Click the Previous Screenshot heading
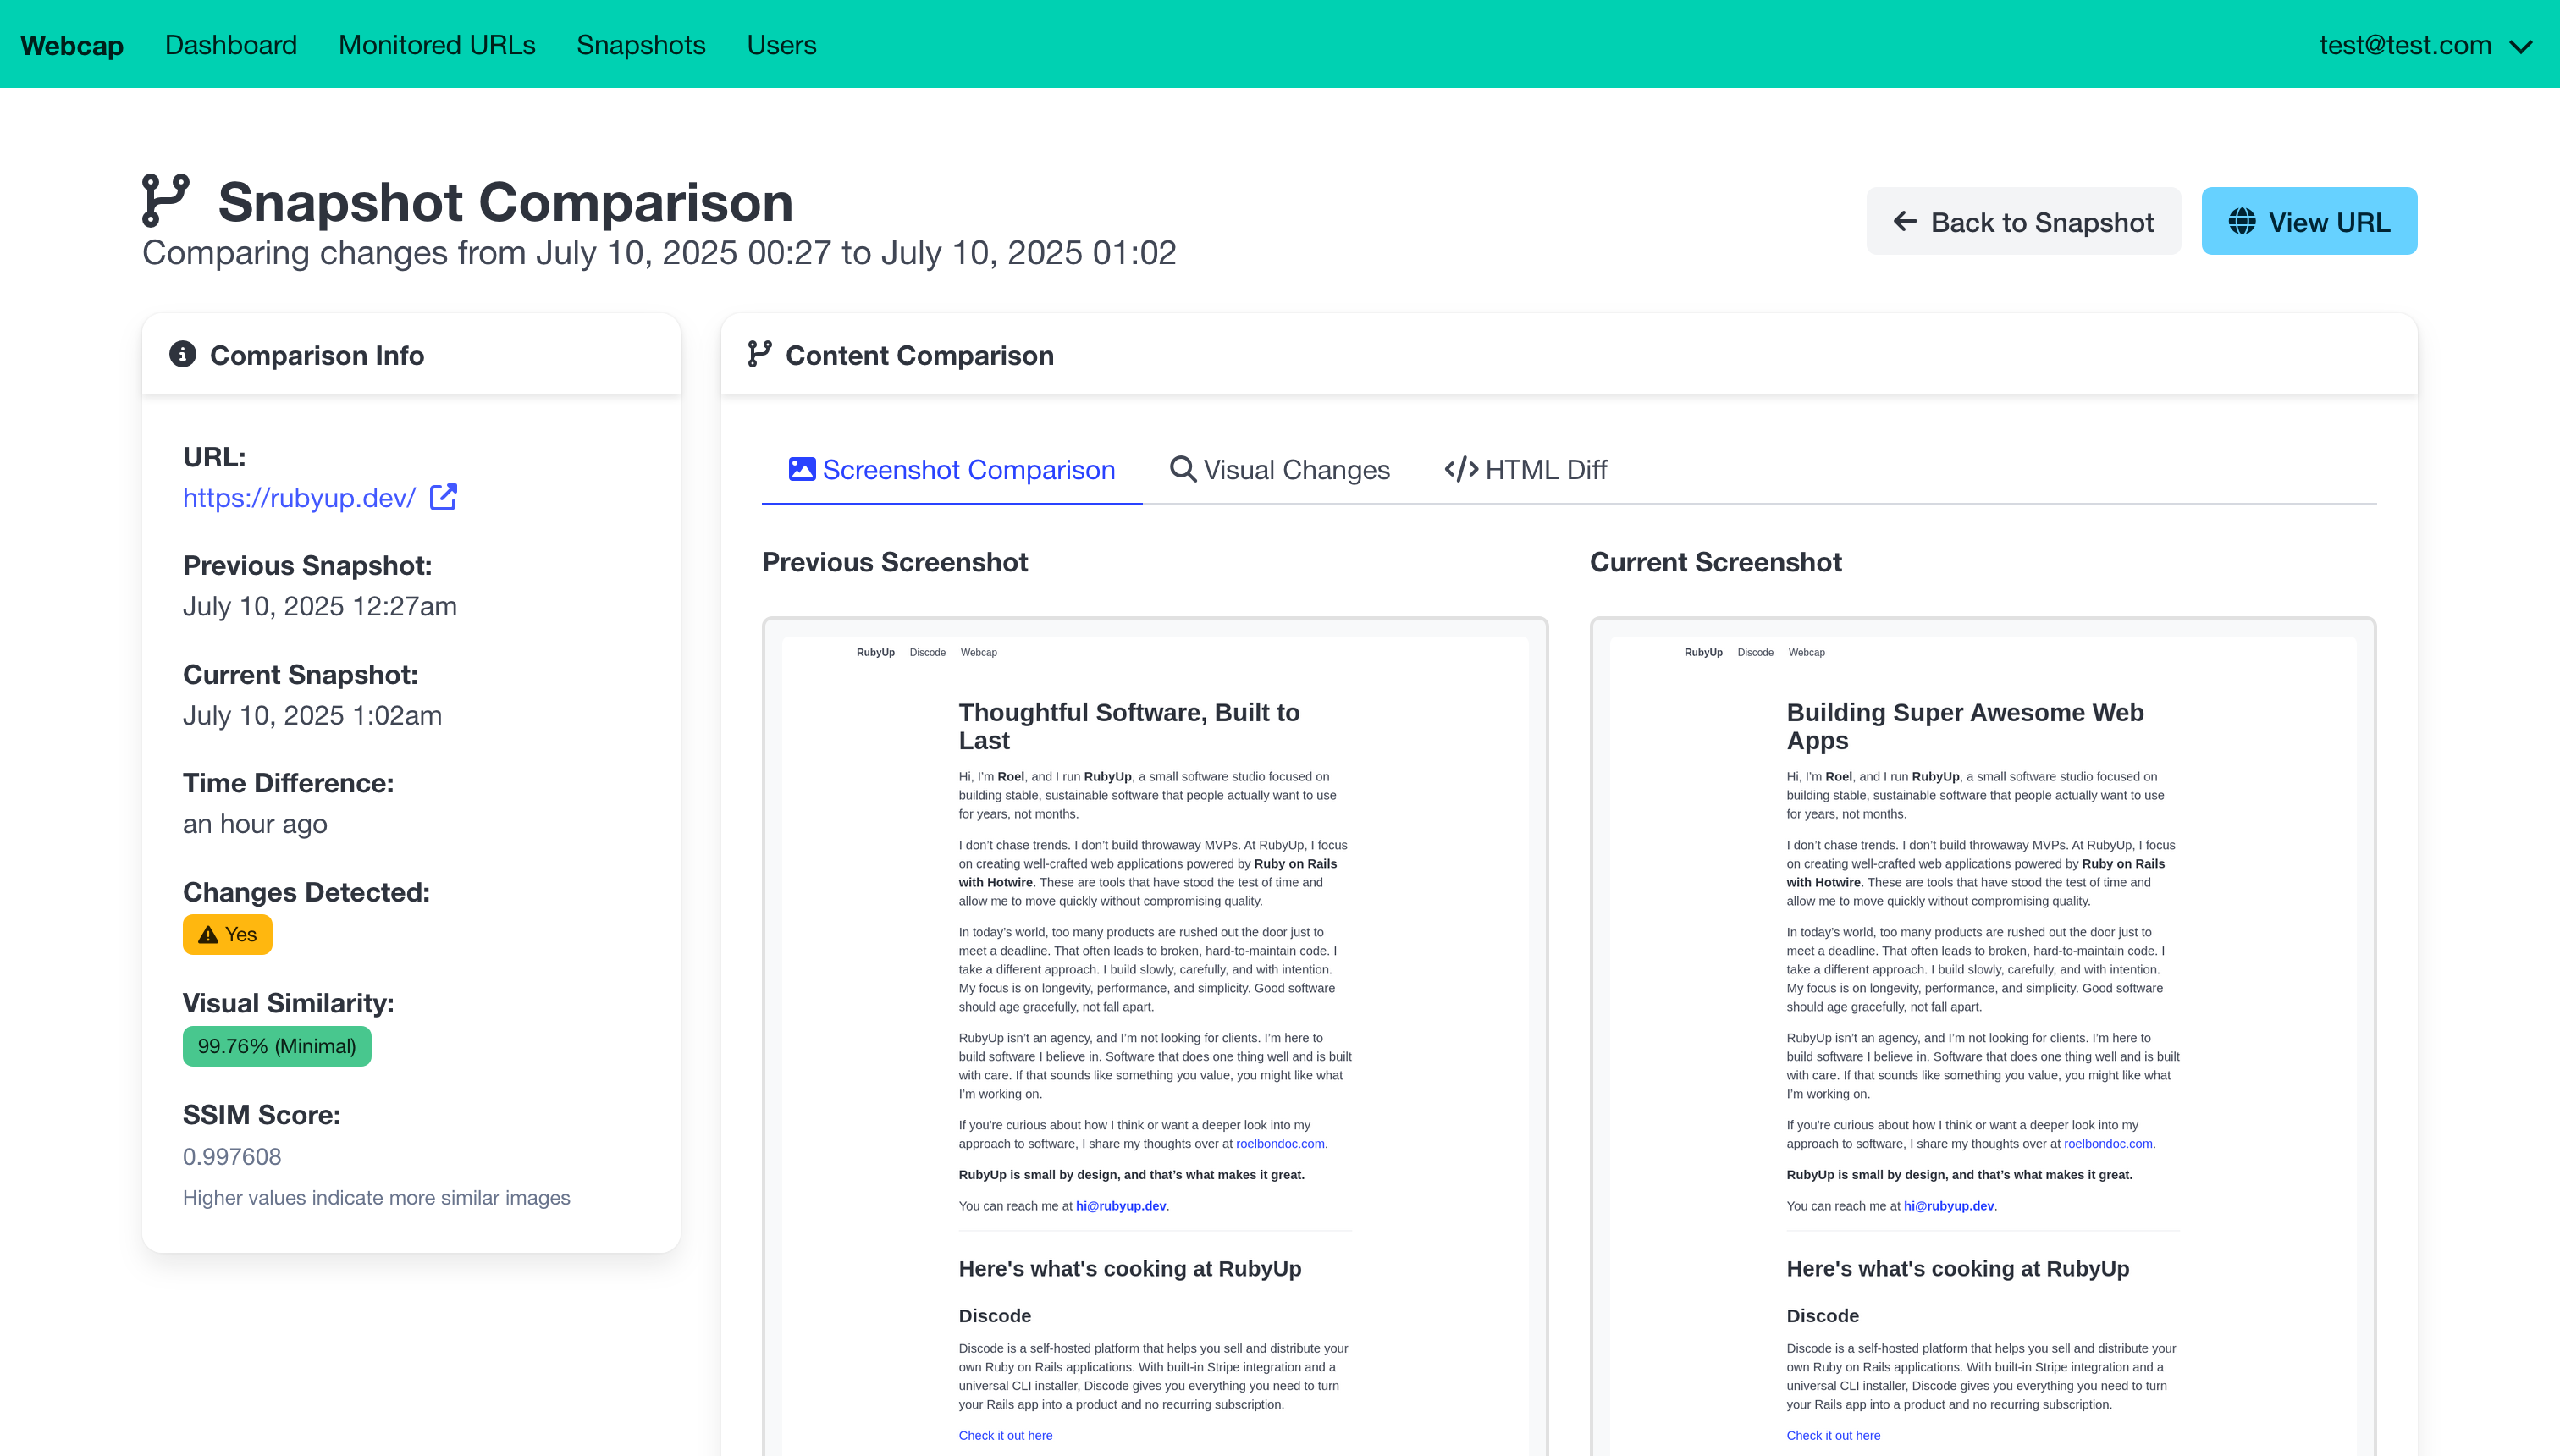Screen dimensions: 2560x1456 tap(895, 562)
